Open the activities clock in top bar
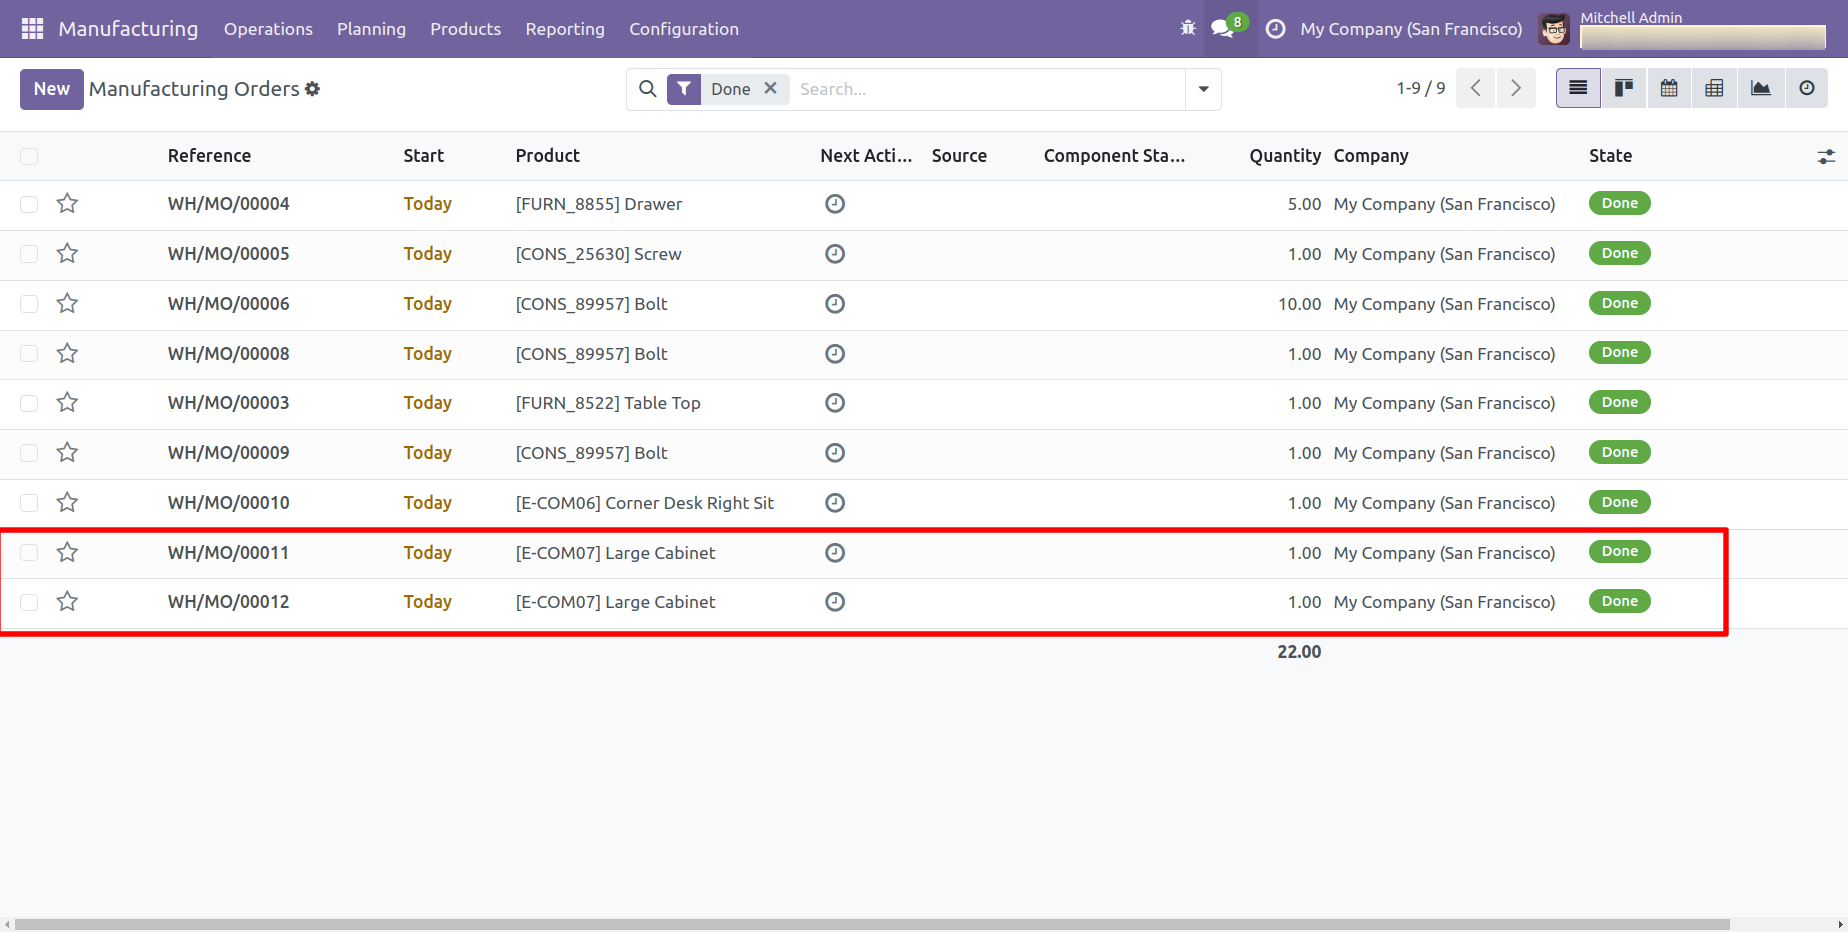The height and width of the screenshot is (932, 1848). coord(1276,29)
